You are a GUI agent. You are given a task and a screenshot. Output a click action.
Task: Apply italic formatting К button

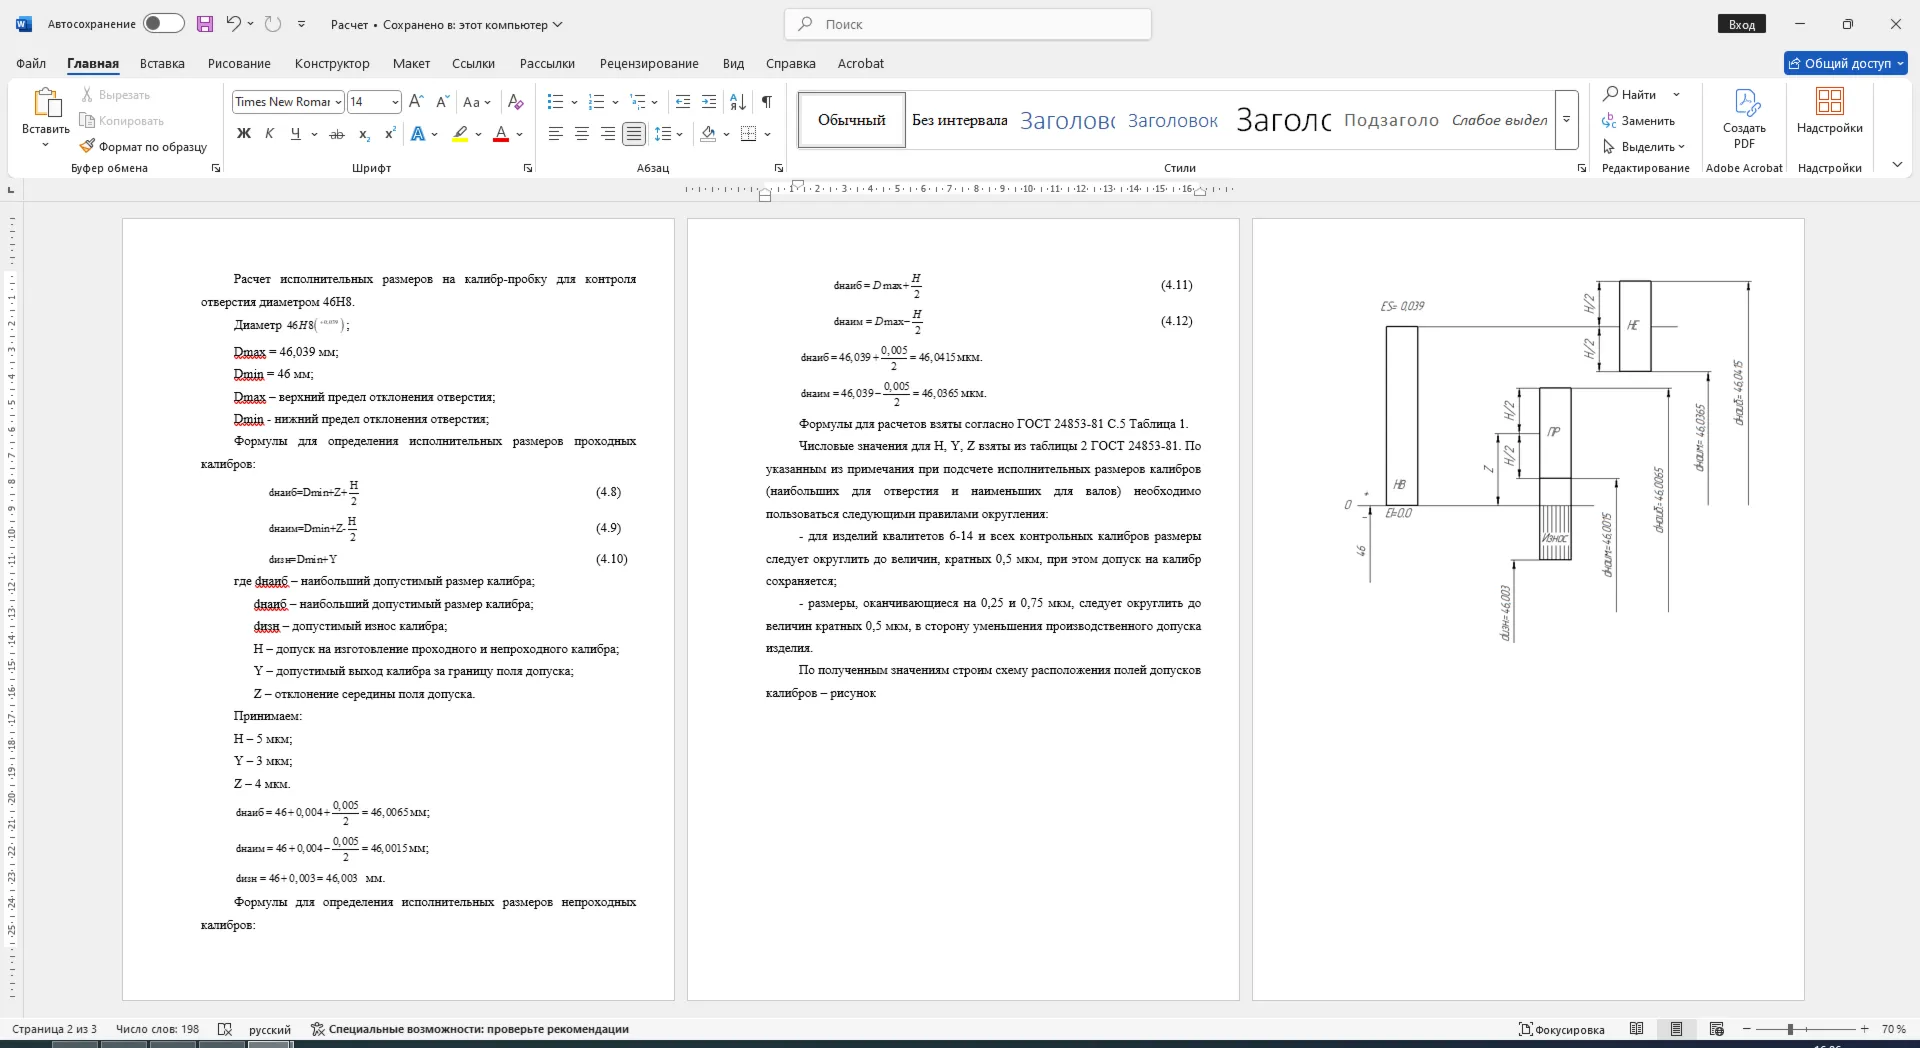pyautogui.click(x=269, y=134)
